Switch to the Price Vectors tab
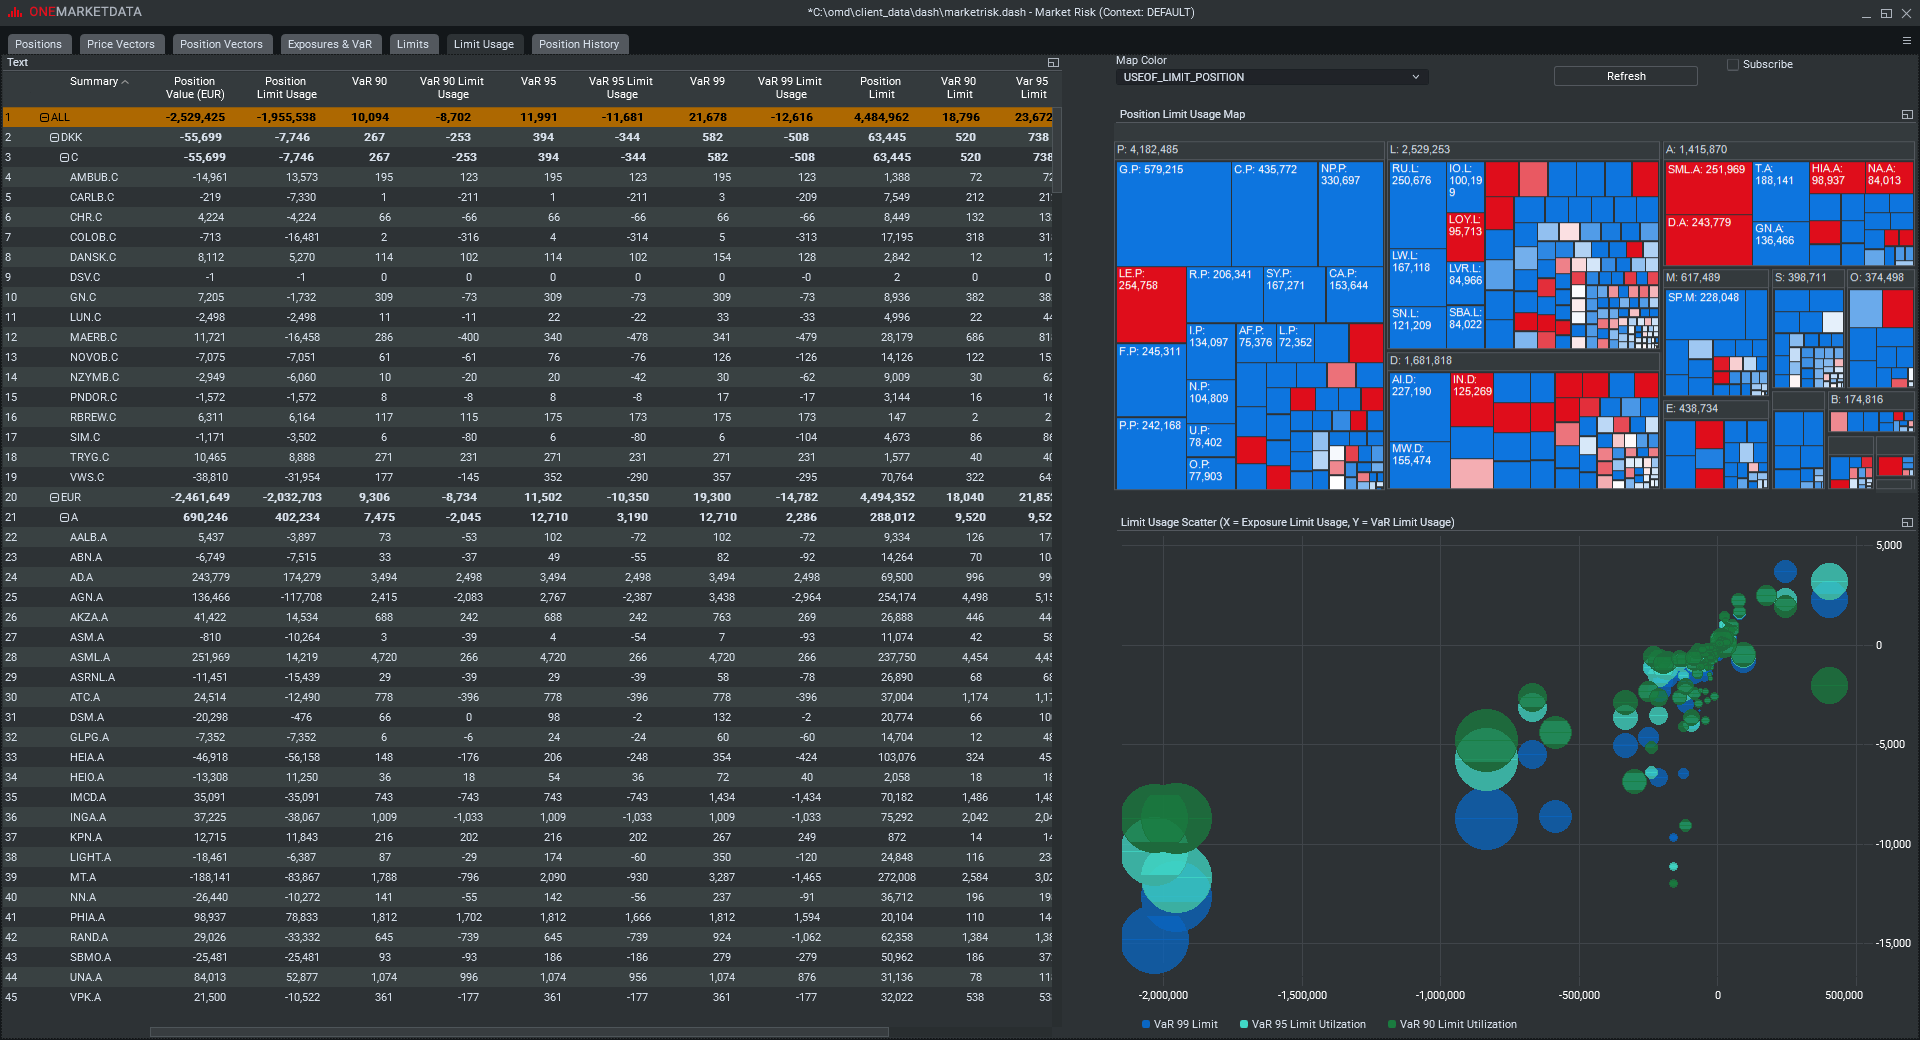This screenshot has height=1040, width=1920. 120,44
